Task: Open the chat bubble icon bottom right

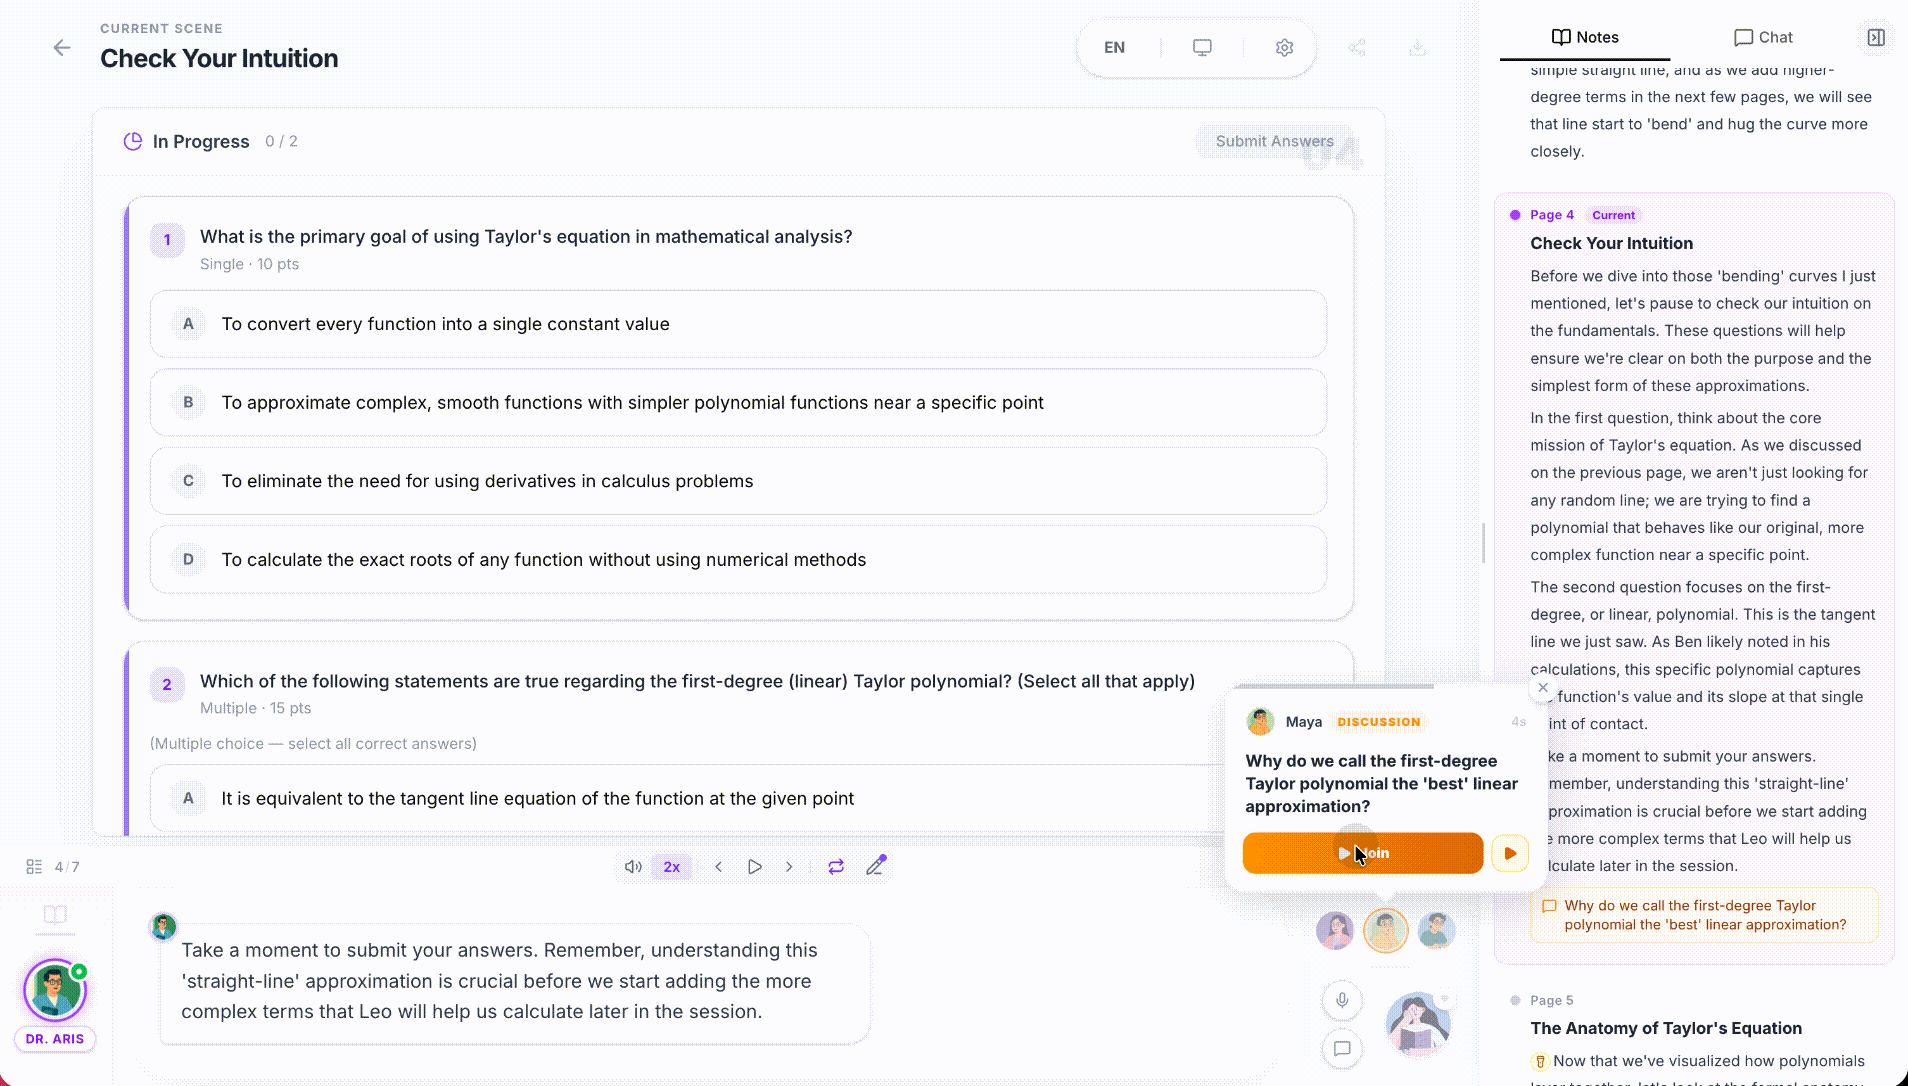Action: (x=1341, y=1050)
